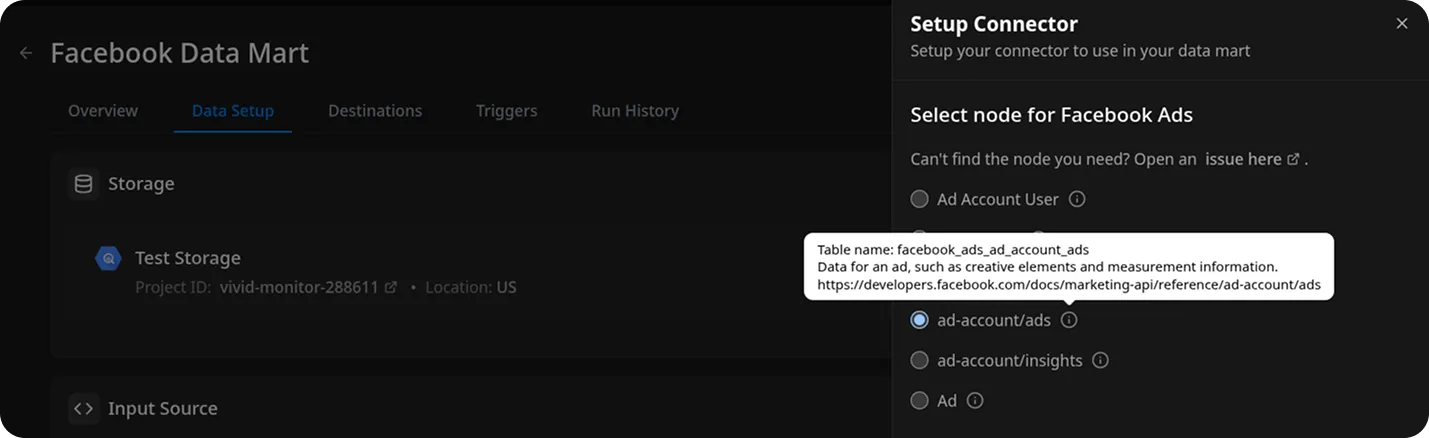This screenshot has width=1429, height=438.
Task: Select the ad-account/ads radio button
Action: 919,320
